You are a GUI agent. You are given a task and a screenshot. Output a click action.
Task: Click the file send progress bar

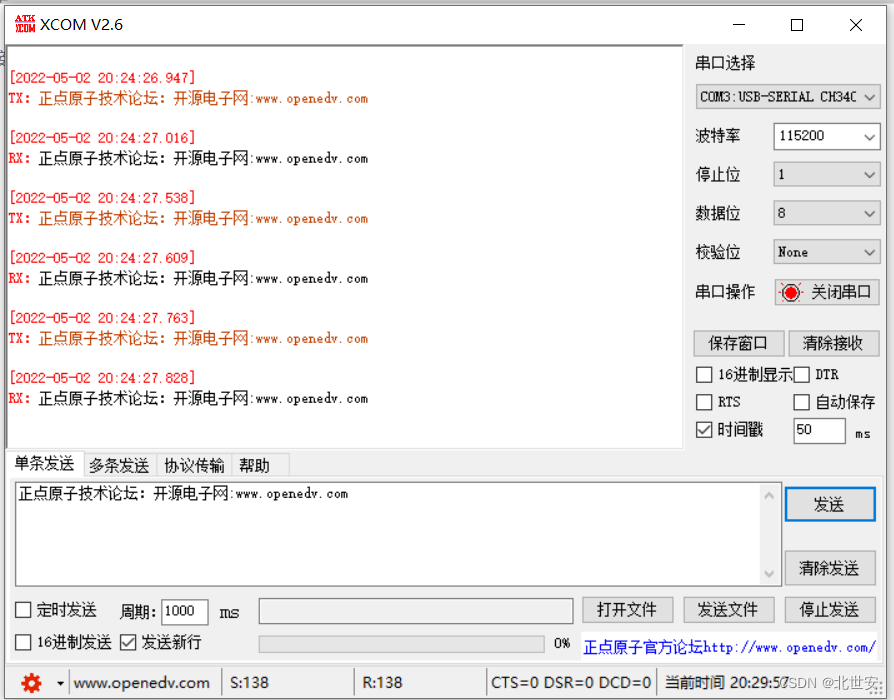click(401, 644)
